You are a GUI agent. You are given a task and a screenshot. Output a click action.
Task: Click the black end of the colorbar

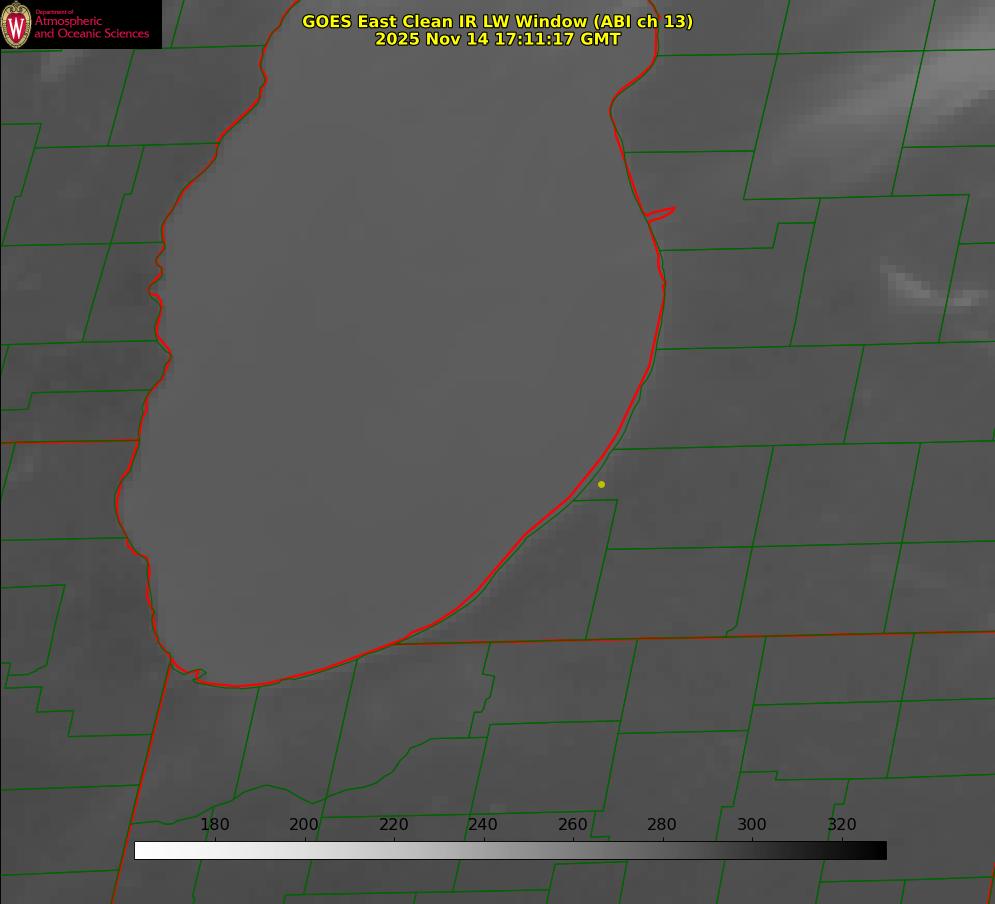tap(878, 851)
